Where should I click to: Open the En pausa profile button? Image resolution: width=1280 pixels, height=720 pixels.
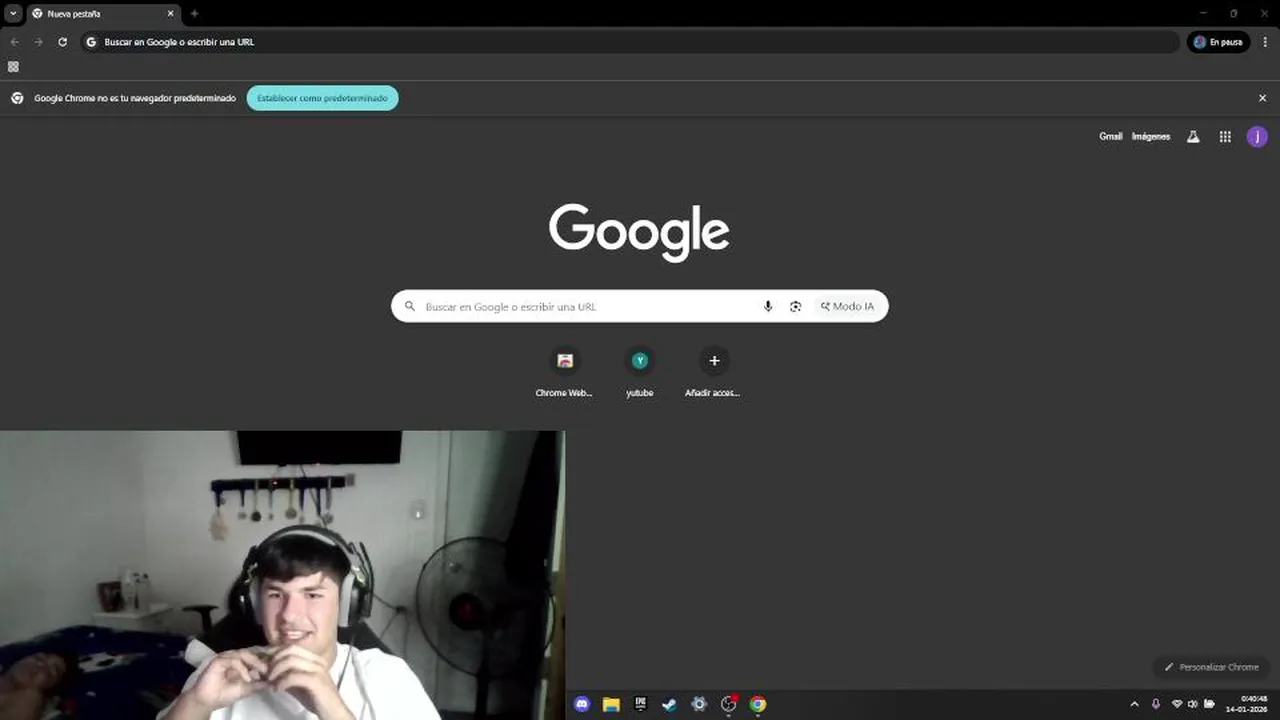(x=1218, y=42)
